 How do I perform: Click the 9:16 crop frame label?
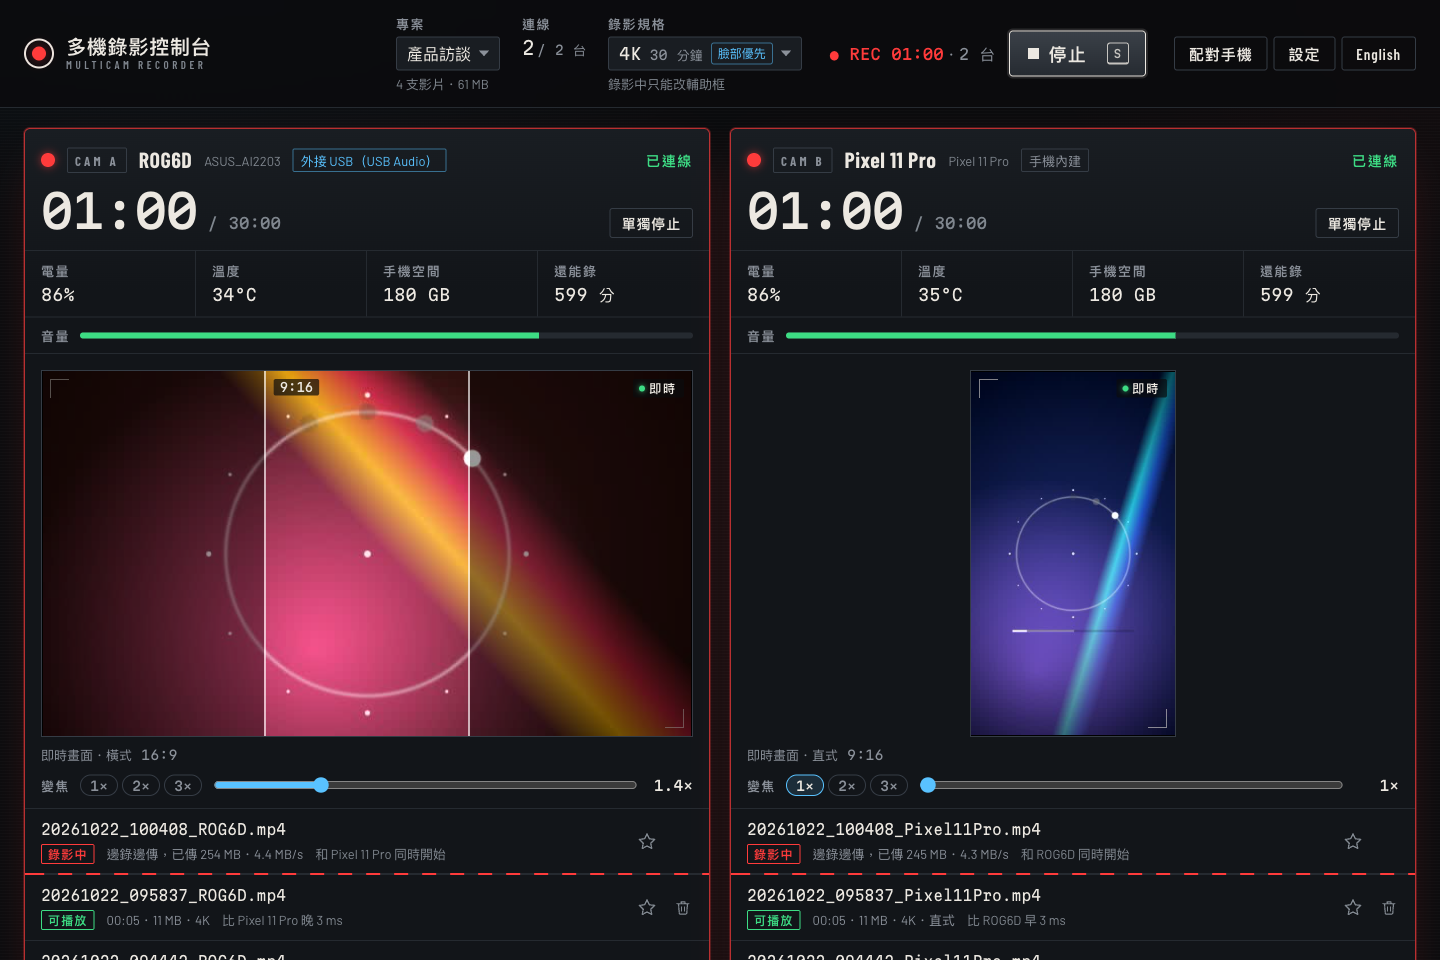point(296,387)
